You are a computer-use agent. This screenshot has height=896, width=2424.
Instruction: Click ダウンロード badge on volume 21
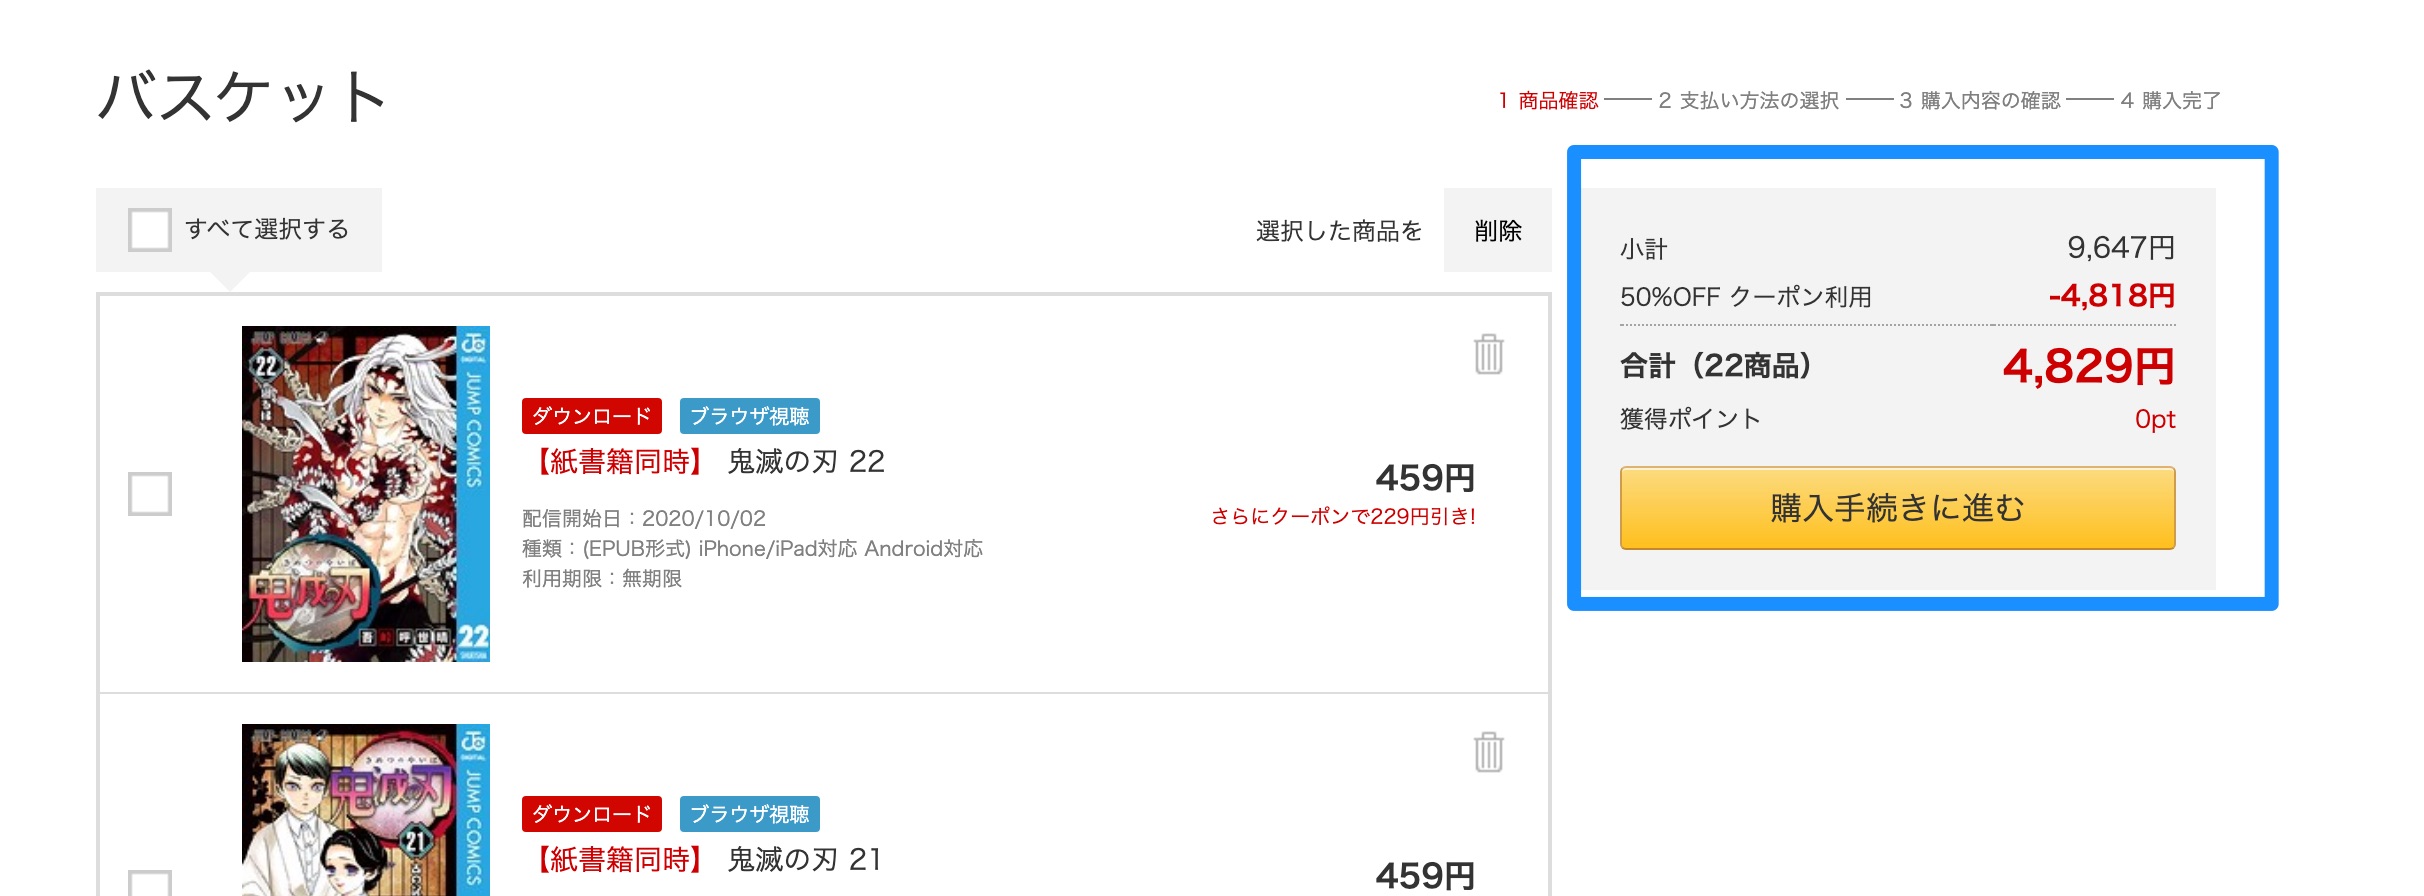(x=592, y=814)
